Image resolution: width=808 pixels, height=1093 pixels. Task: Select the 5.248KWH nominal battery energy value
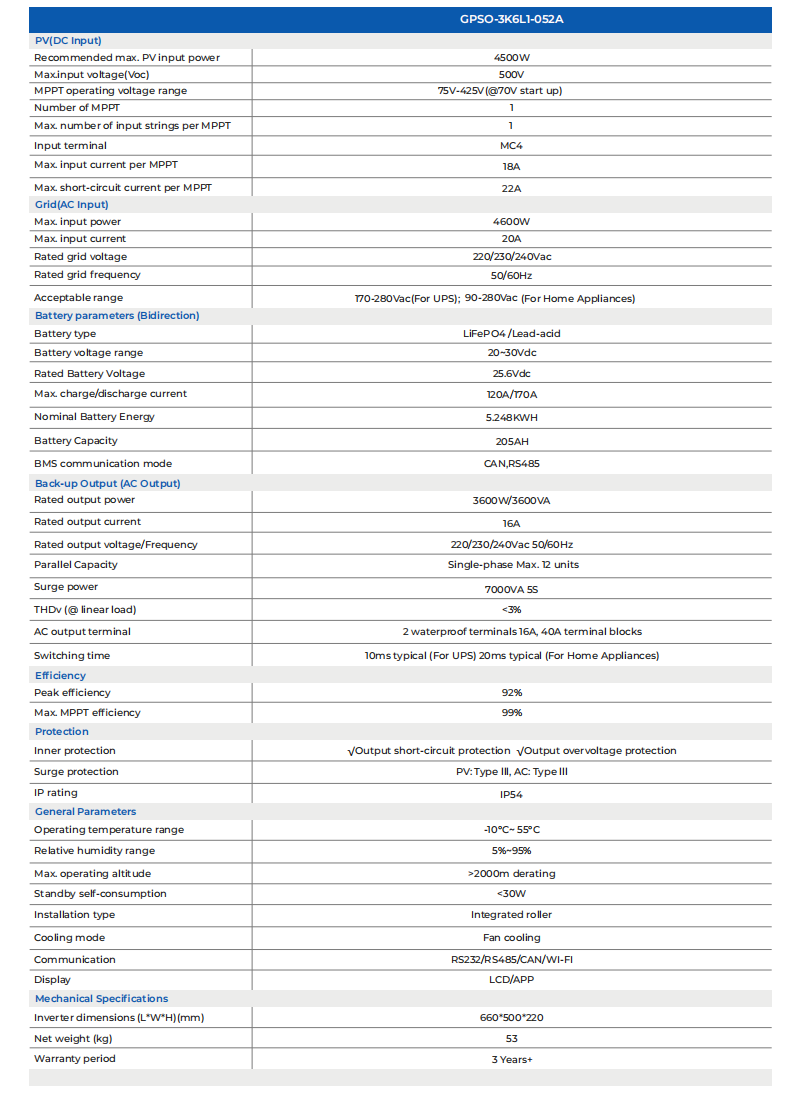coord(511,417)
